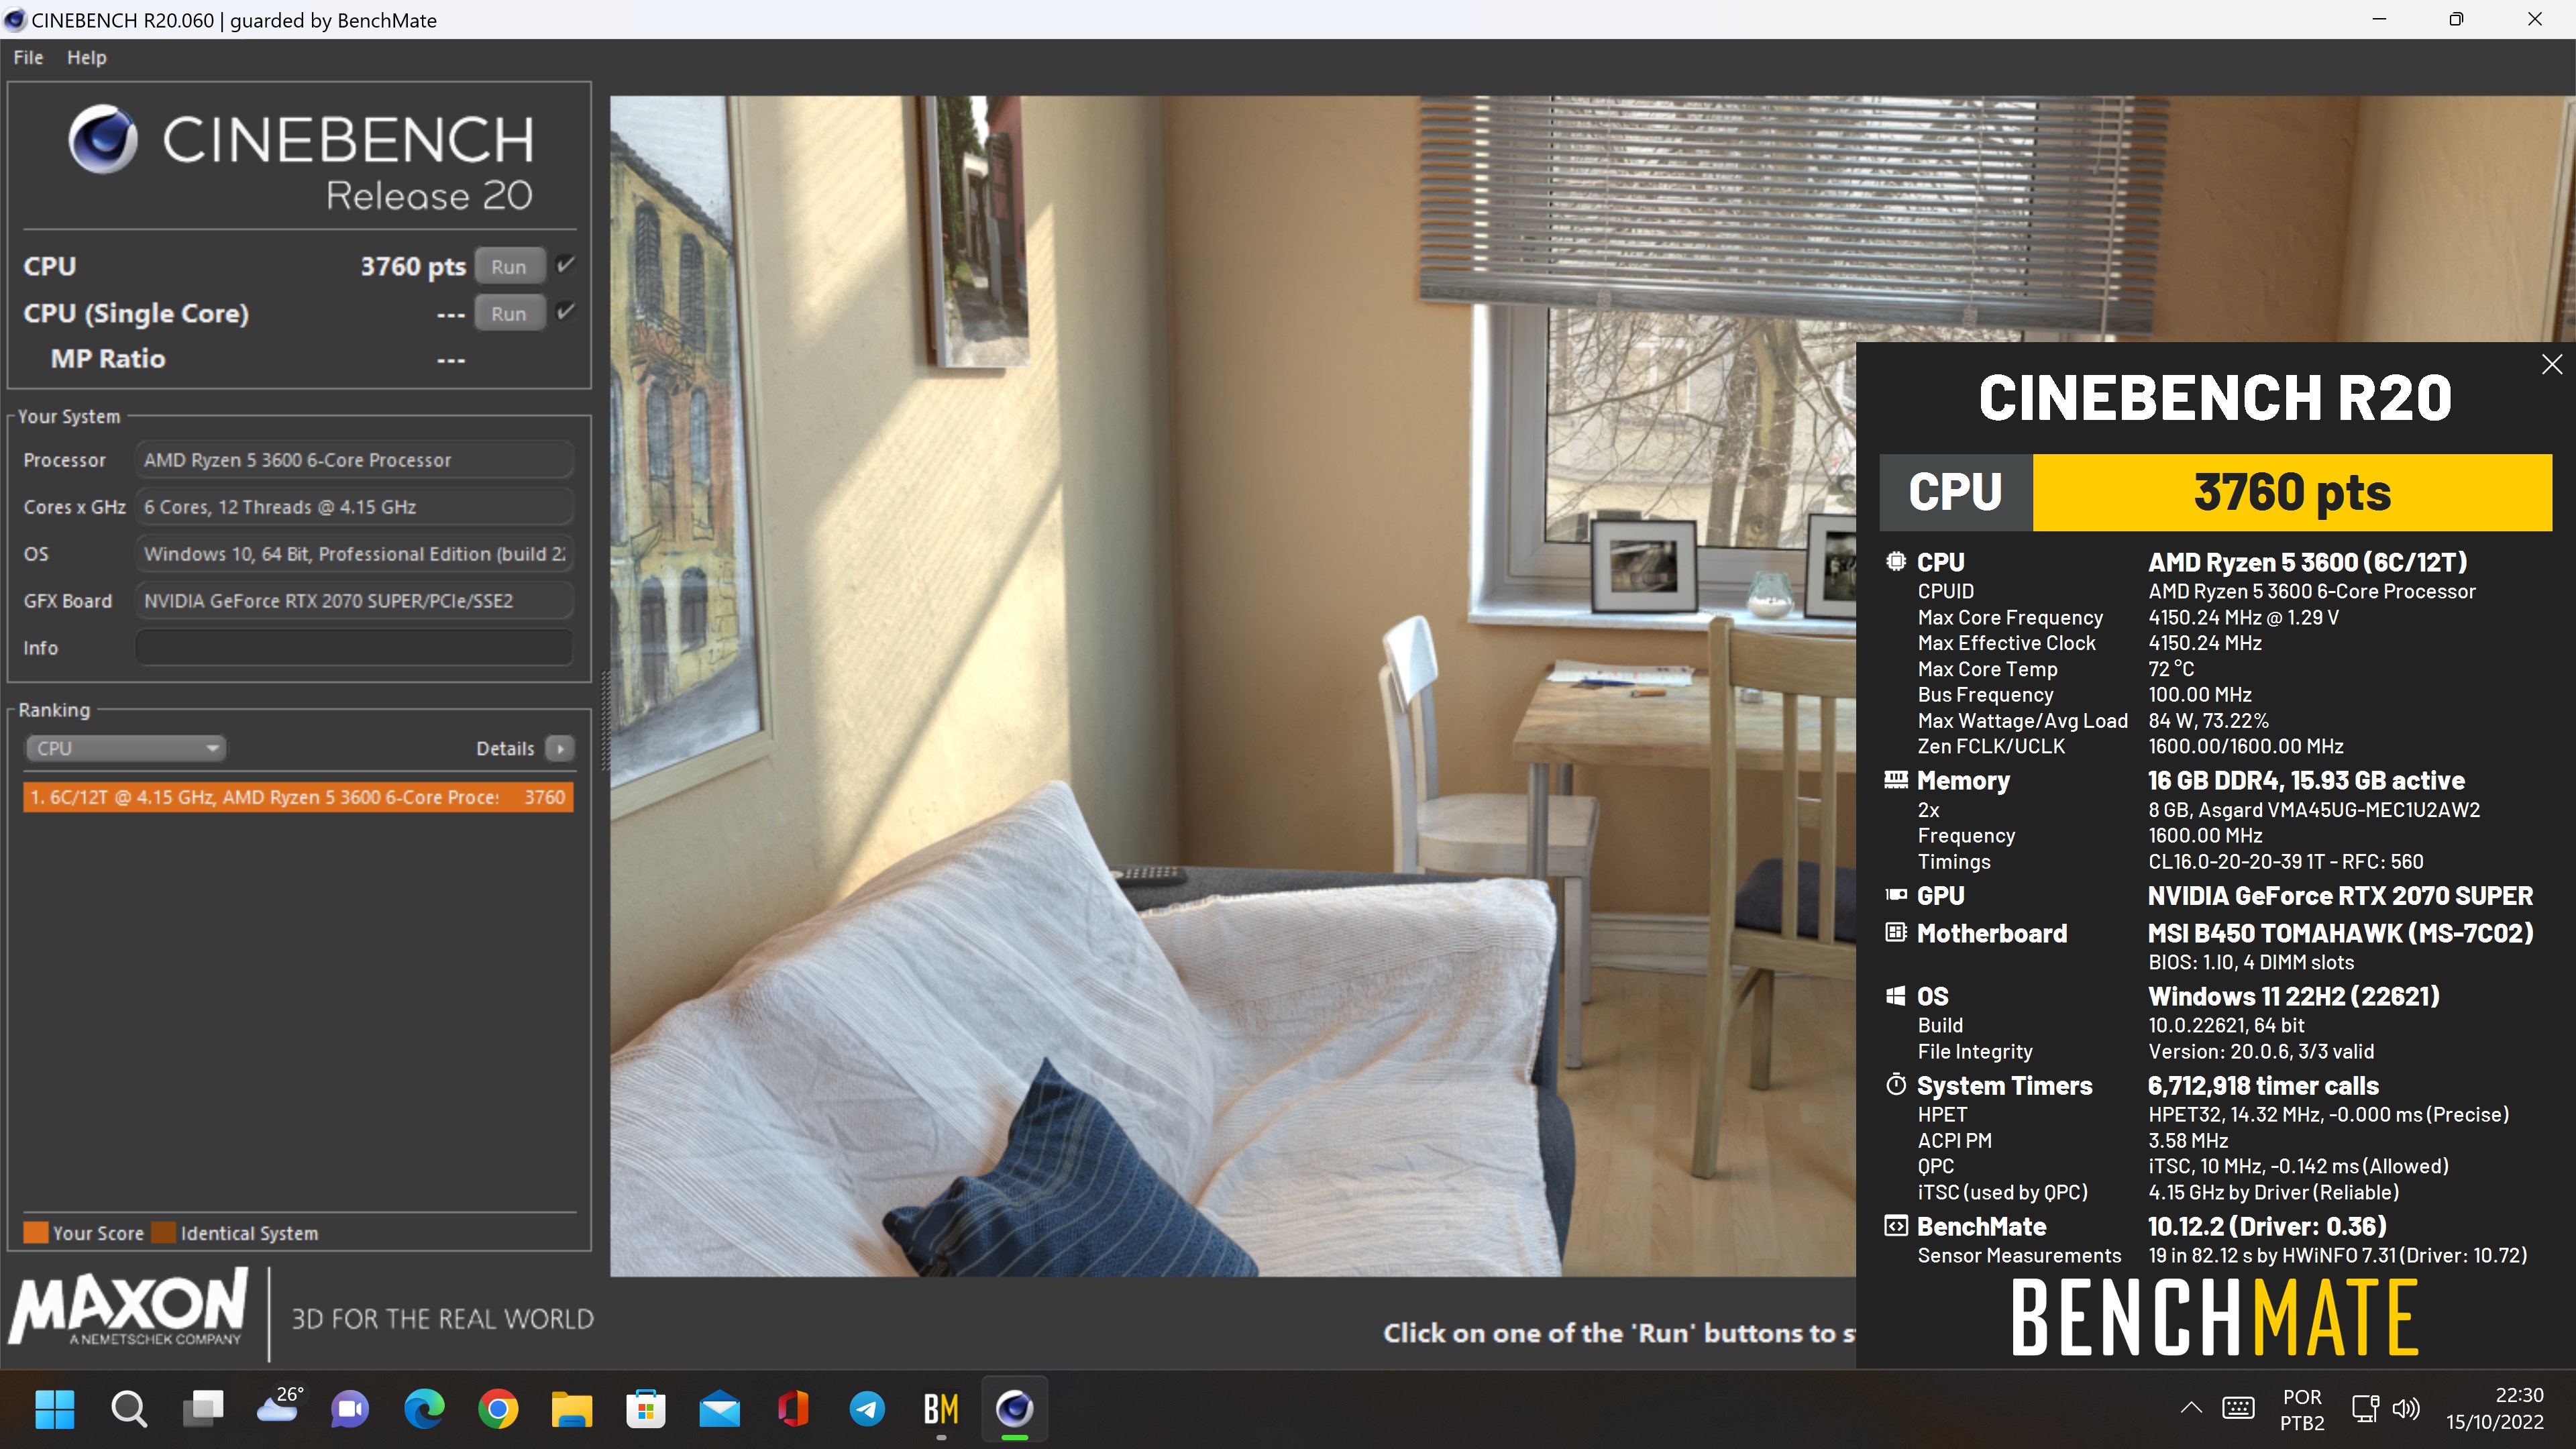Click the Cinebench logo sphere in the left panel
The width and height of the screenshot is (2576, 1449).
pyautogui.click(x=103, y=140)
